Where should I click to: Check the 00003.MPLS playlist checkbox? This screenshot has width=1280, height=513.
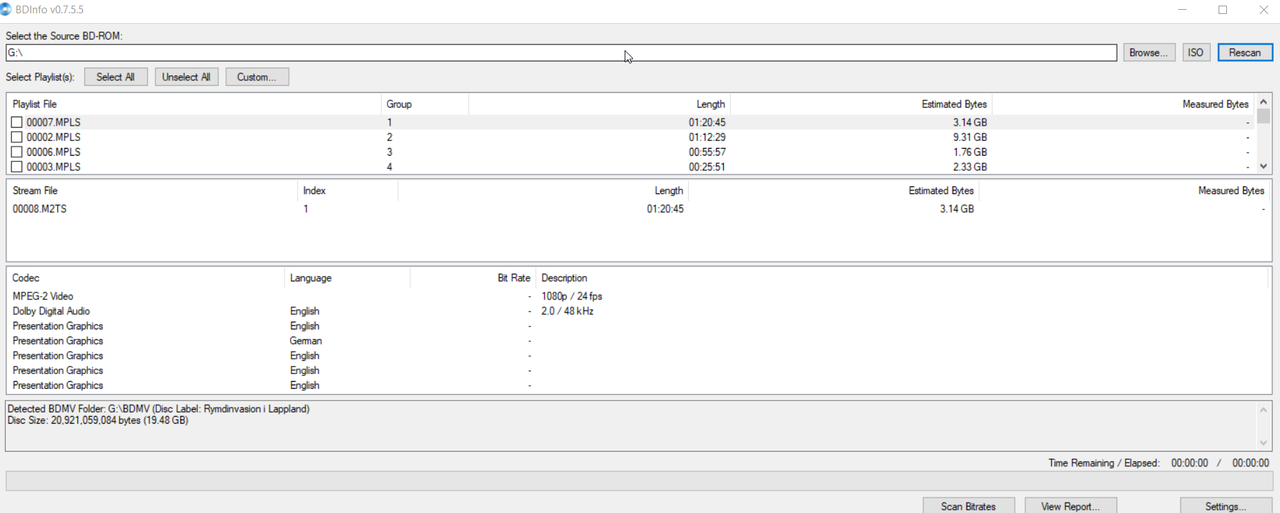(x=16, y=167)
